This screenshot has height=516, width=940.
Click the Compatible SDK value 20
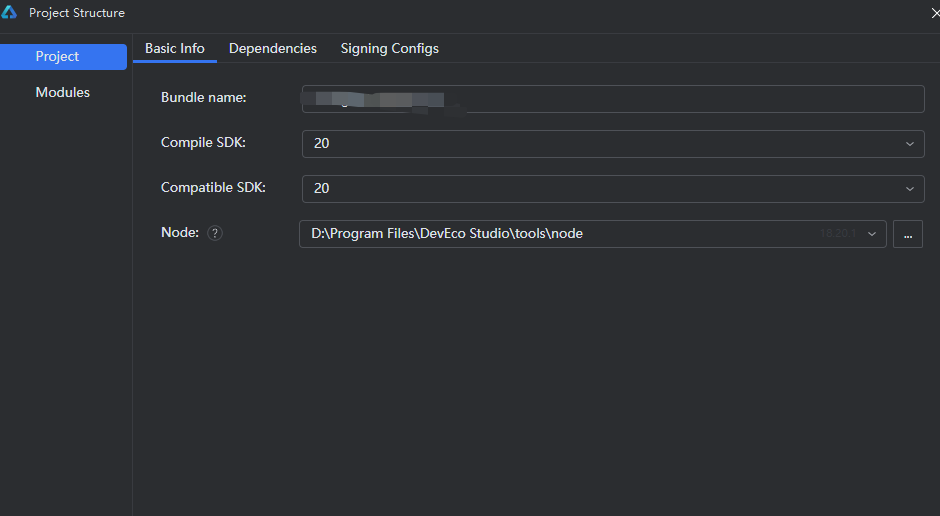click(x=322, y=189)
